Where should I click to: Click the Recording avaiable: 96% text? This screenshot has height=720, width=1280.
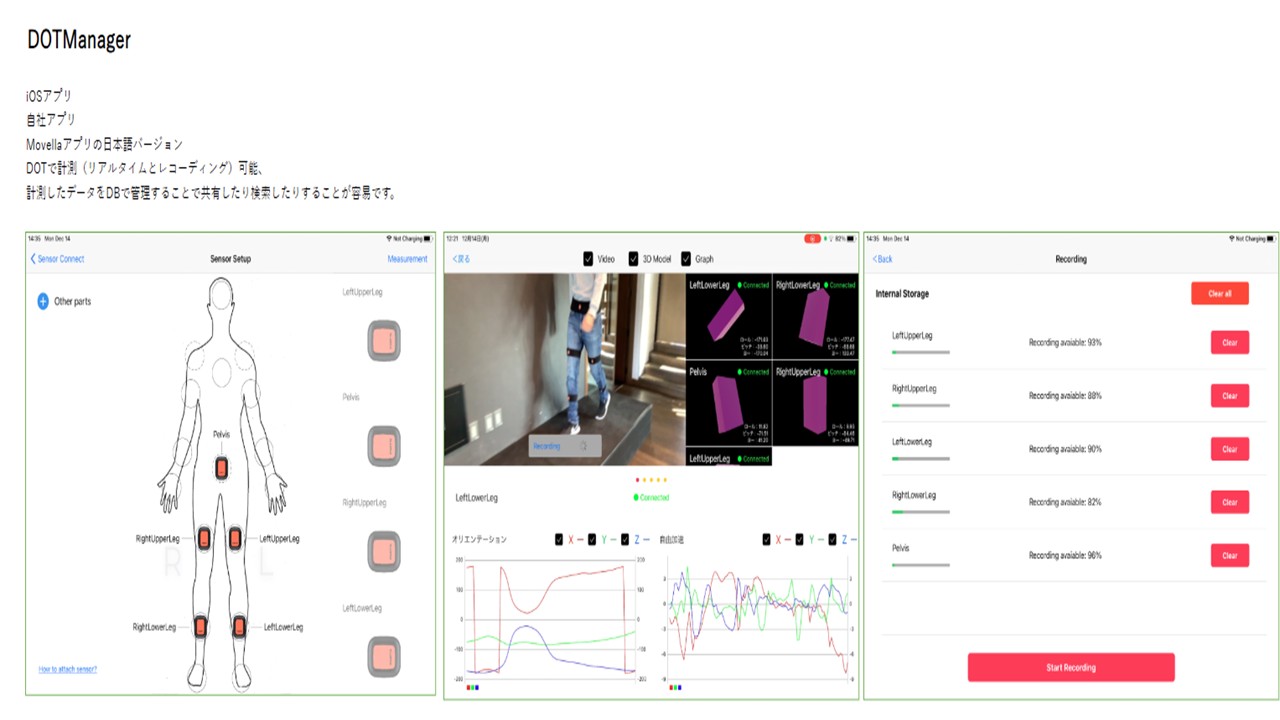[1065, 555]
